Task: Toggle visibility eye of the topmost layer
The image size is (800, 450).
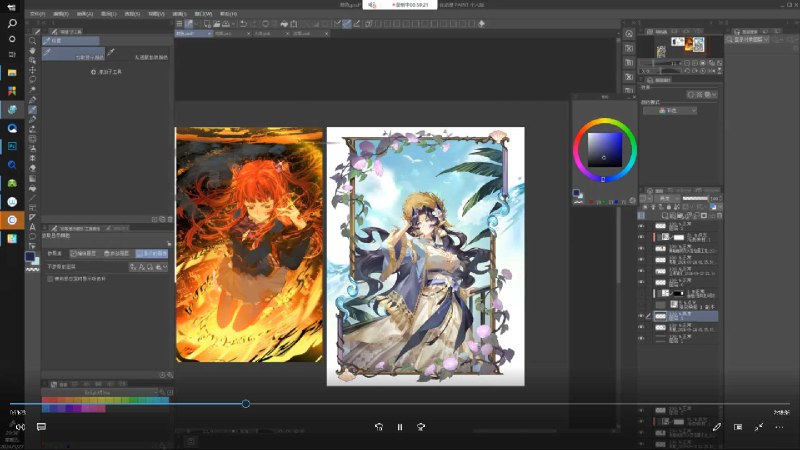Action: click(641, 226)
